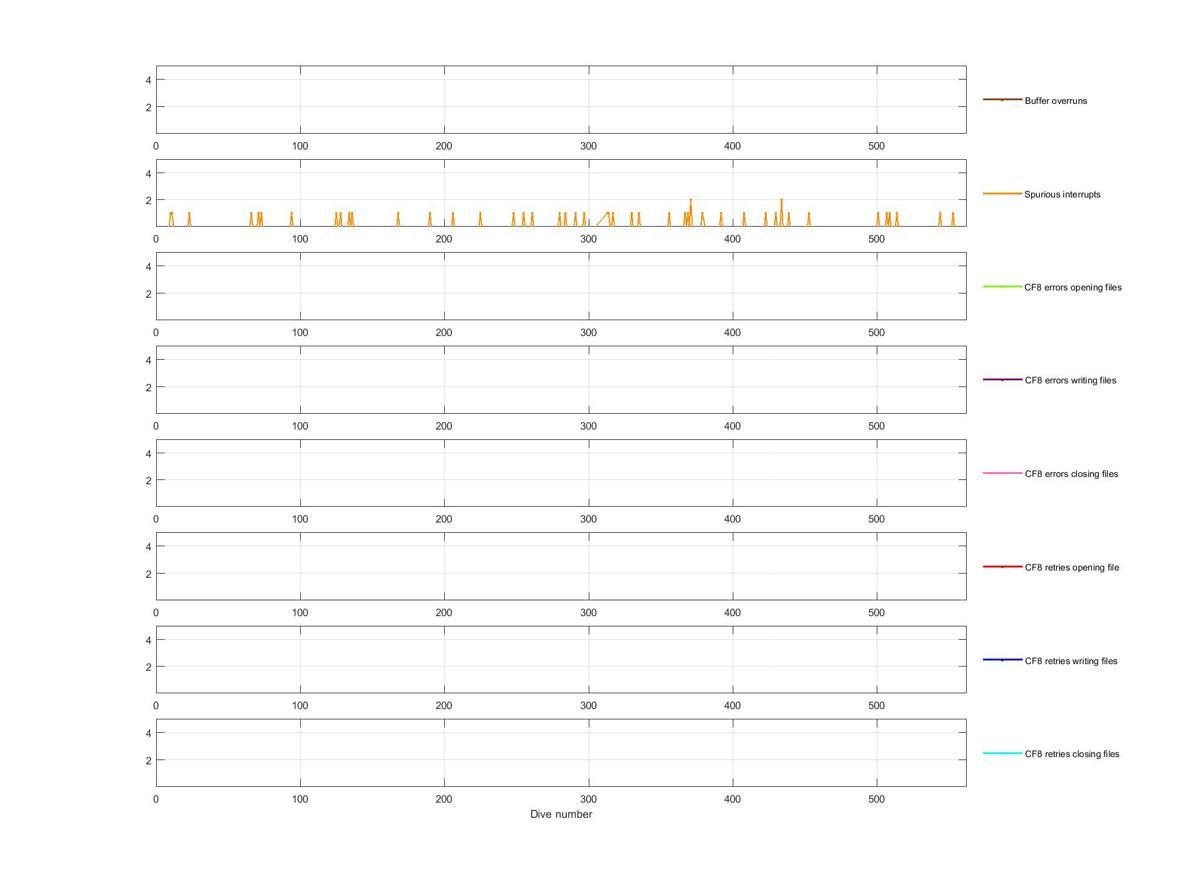Screen dimensions: 1200x885
Task: Pick the brown Buffer overruns legend line
Action: point(1002,100)
